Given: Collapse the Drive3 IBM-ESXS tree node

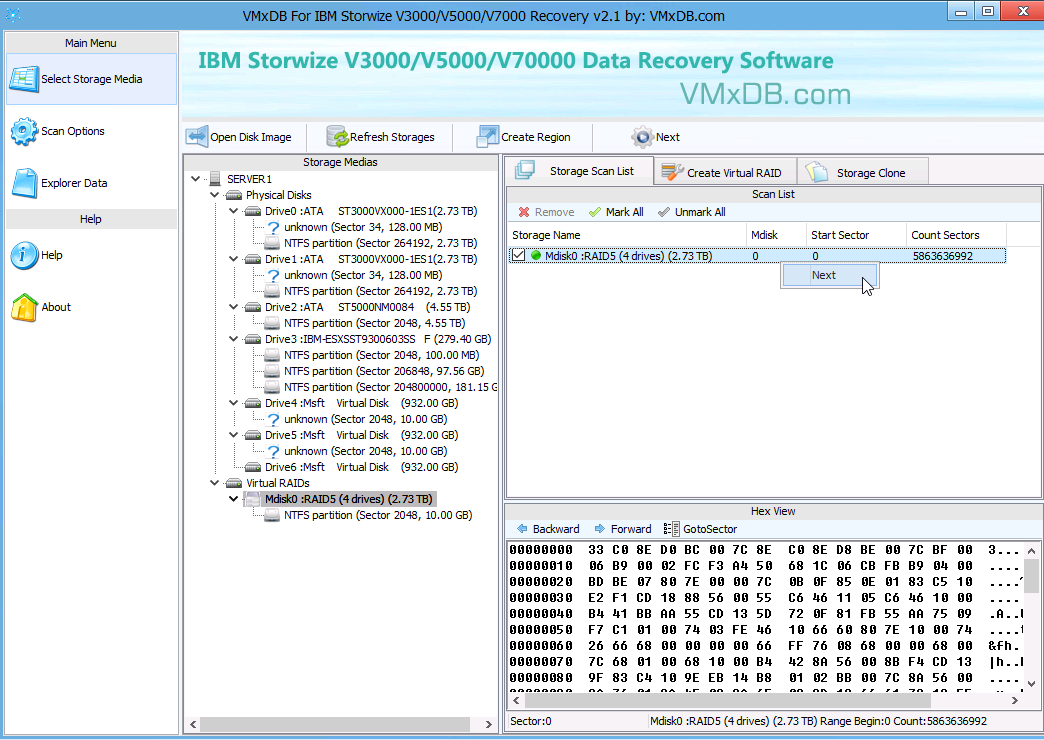Looking at the screenshot, I should pos(234,339).
